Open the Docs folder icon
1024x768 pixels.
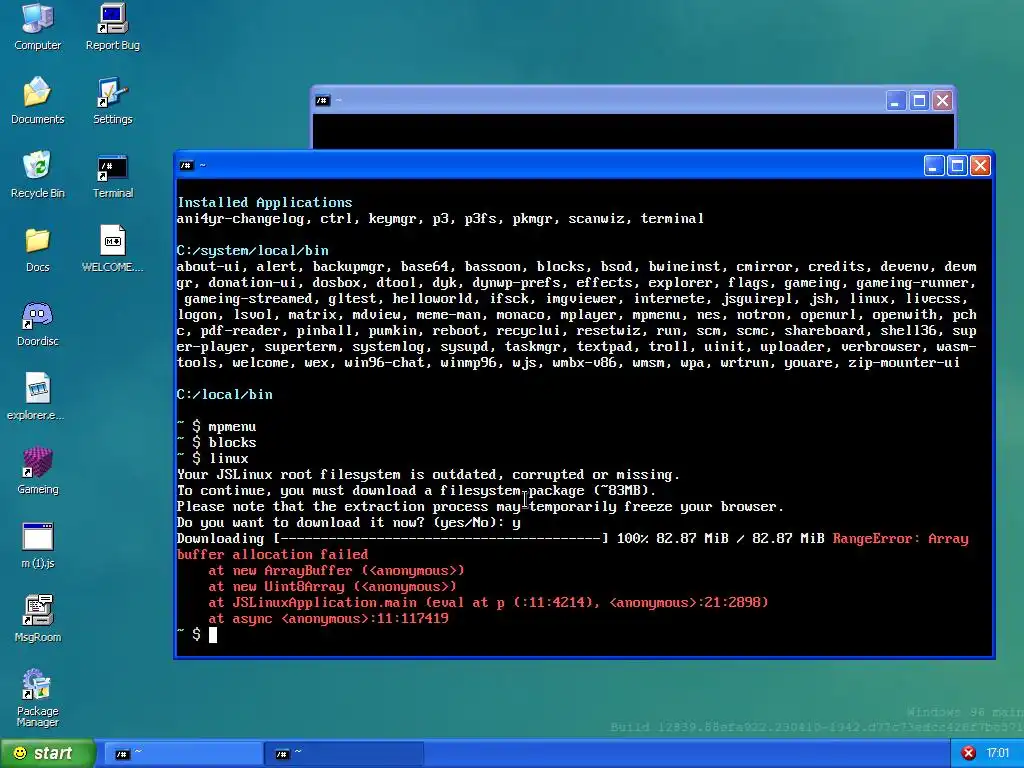(37, 248)
